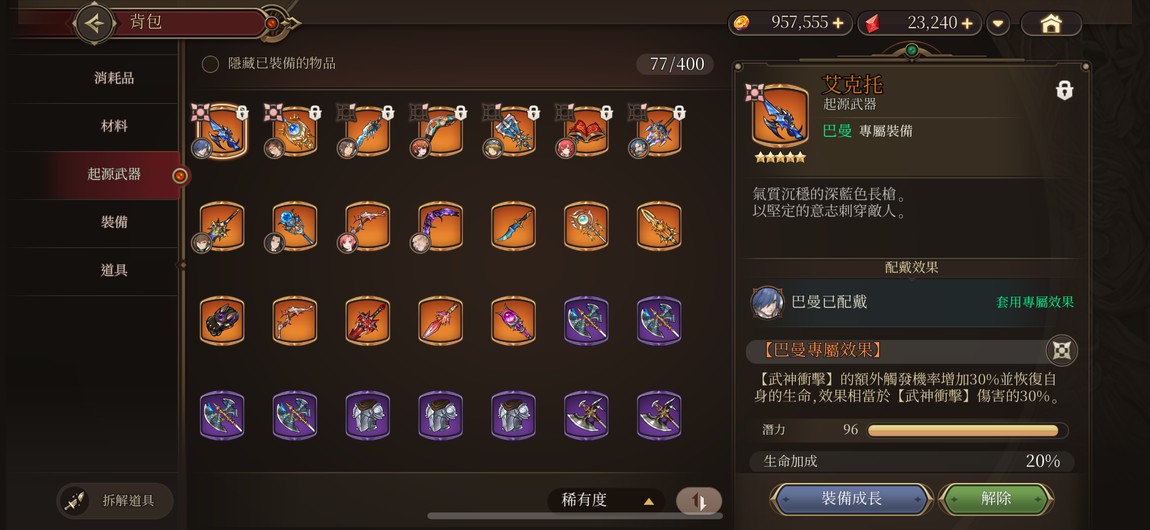Switch to the 消耗品 tab
1150x530 pixels.
[114, 78]
